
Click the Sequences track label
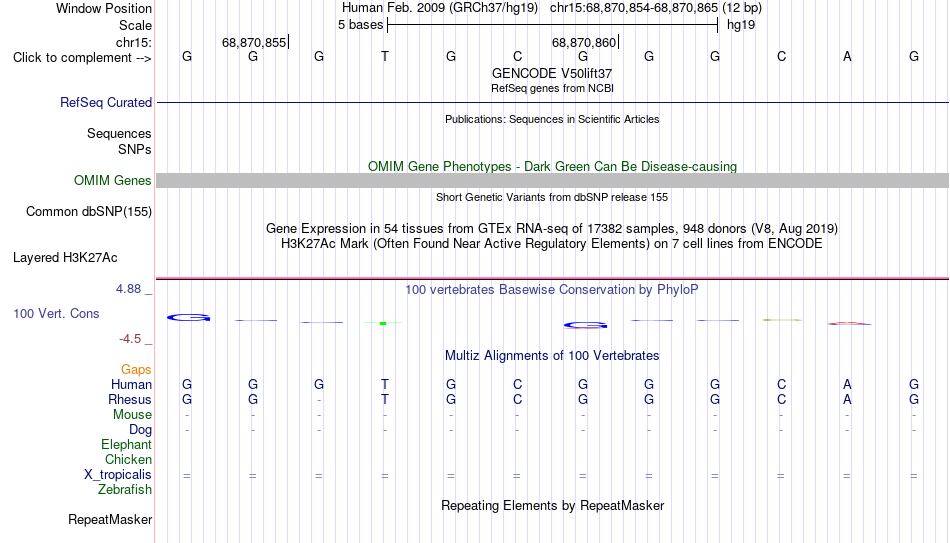click(119, 133)
